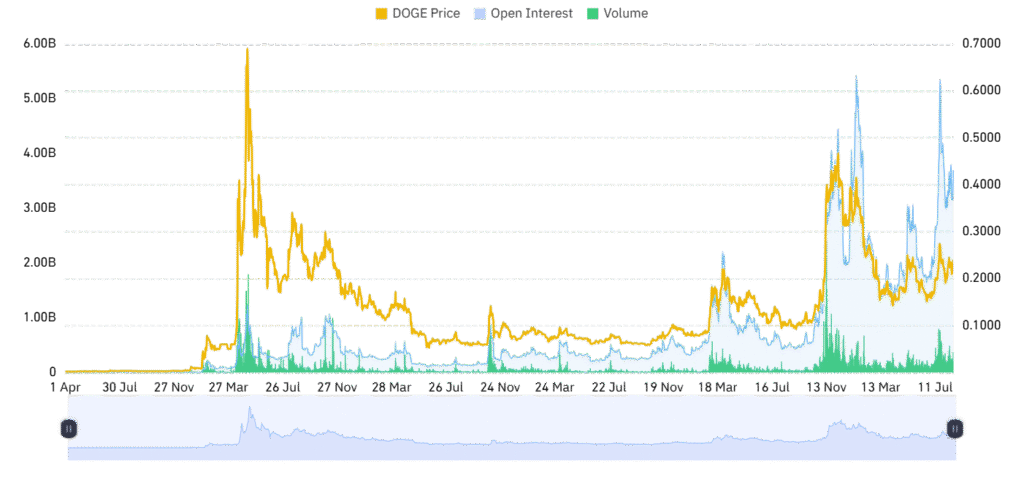Click the '0.7000' right axis label
The width and height of the screenshot is (1024, 493).
[x=982, y=44]
